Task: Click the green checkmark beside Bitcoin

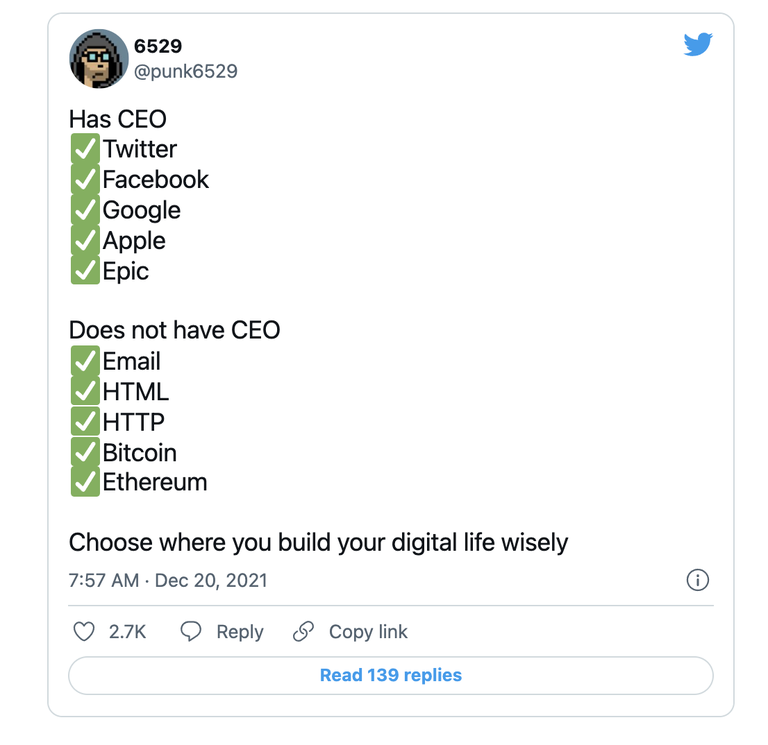Action: click(x=85, y=452)
